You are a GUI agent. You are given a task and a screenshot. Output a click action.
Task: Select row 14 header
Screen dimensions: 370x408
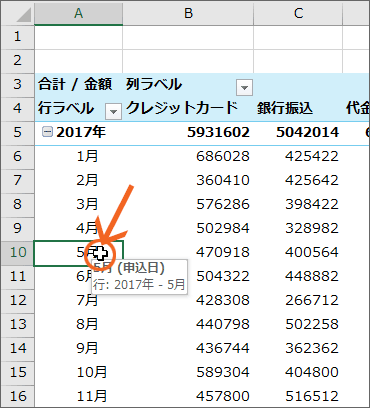click(17, 348)
